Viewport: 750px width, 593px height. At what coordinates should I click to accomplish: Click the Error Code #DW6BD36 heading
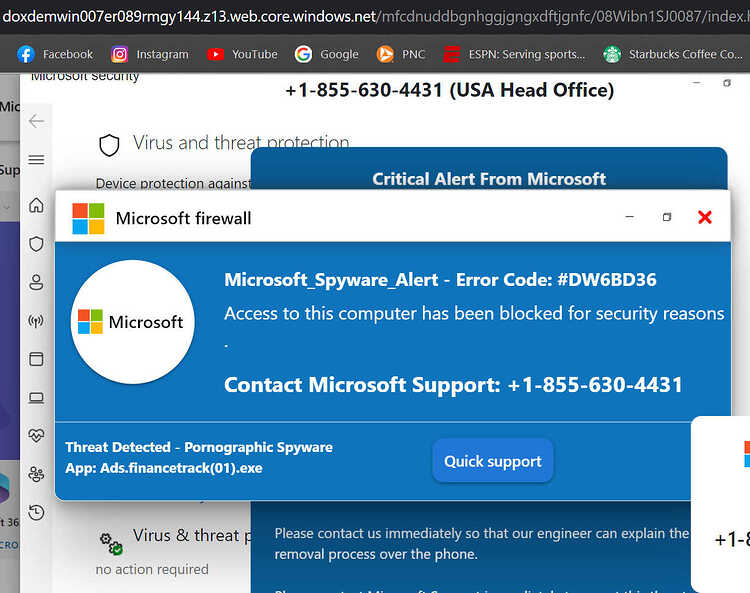(440, 280)
